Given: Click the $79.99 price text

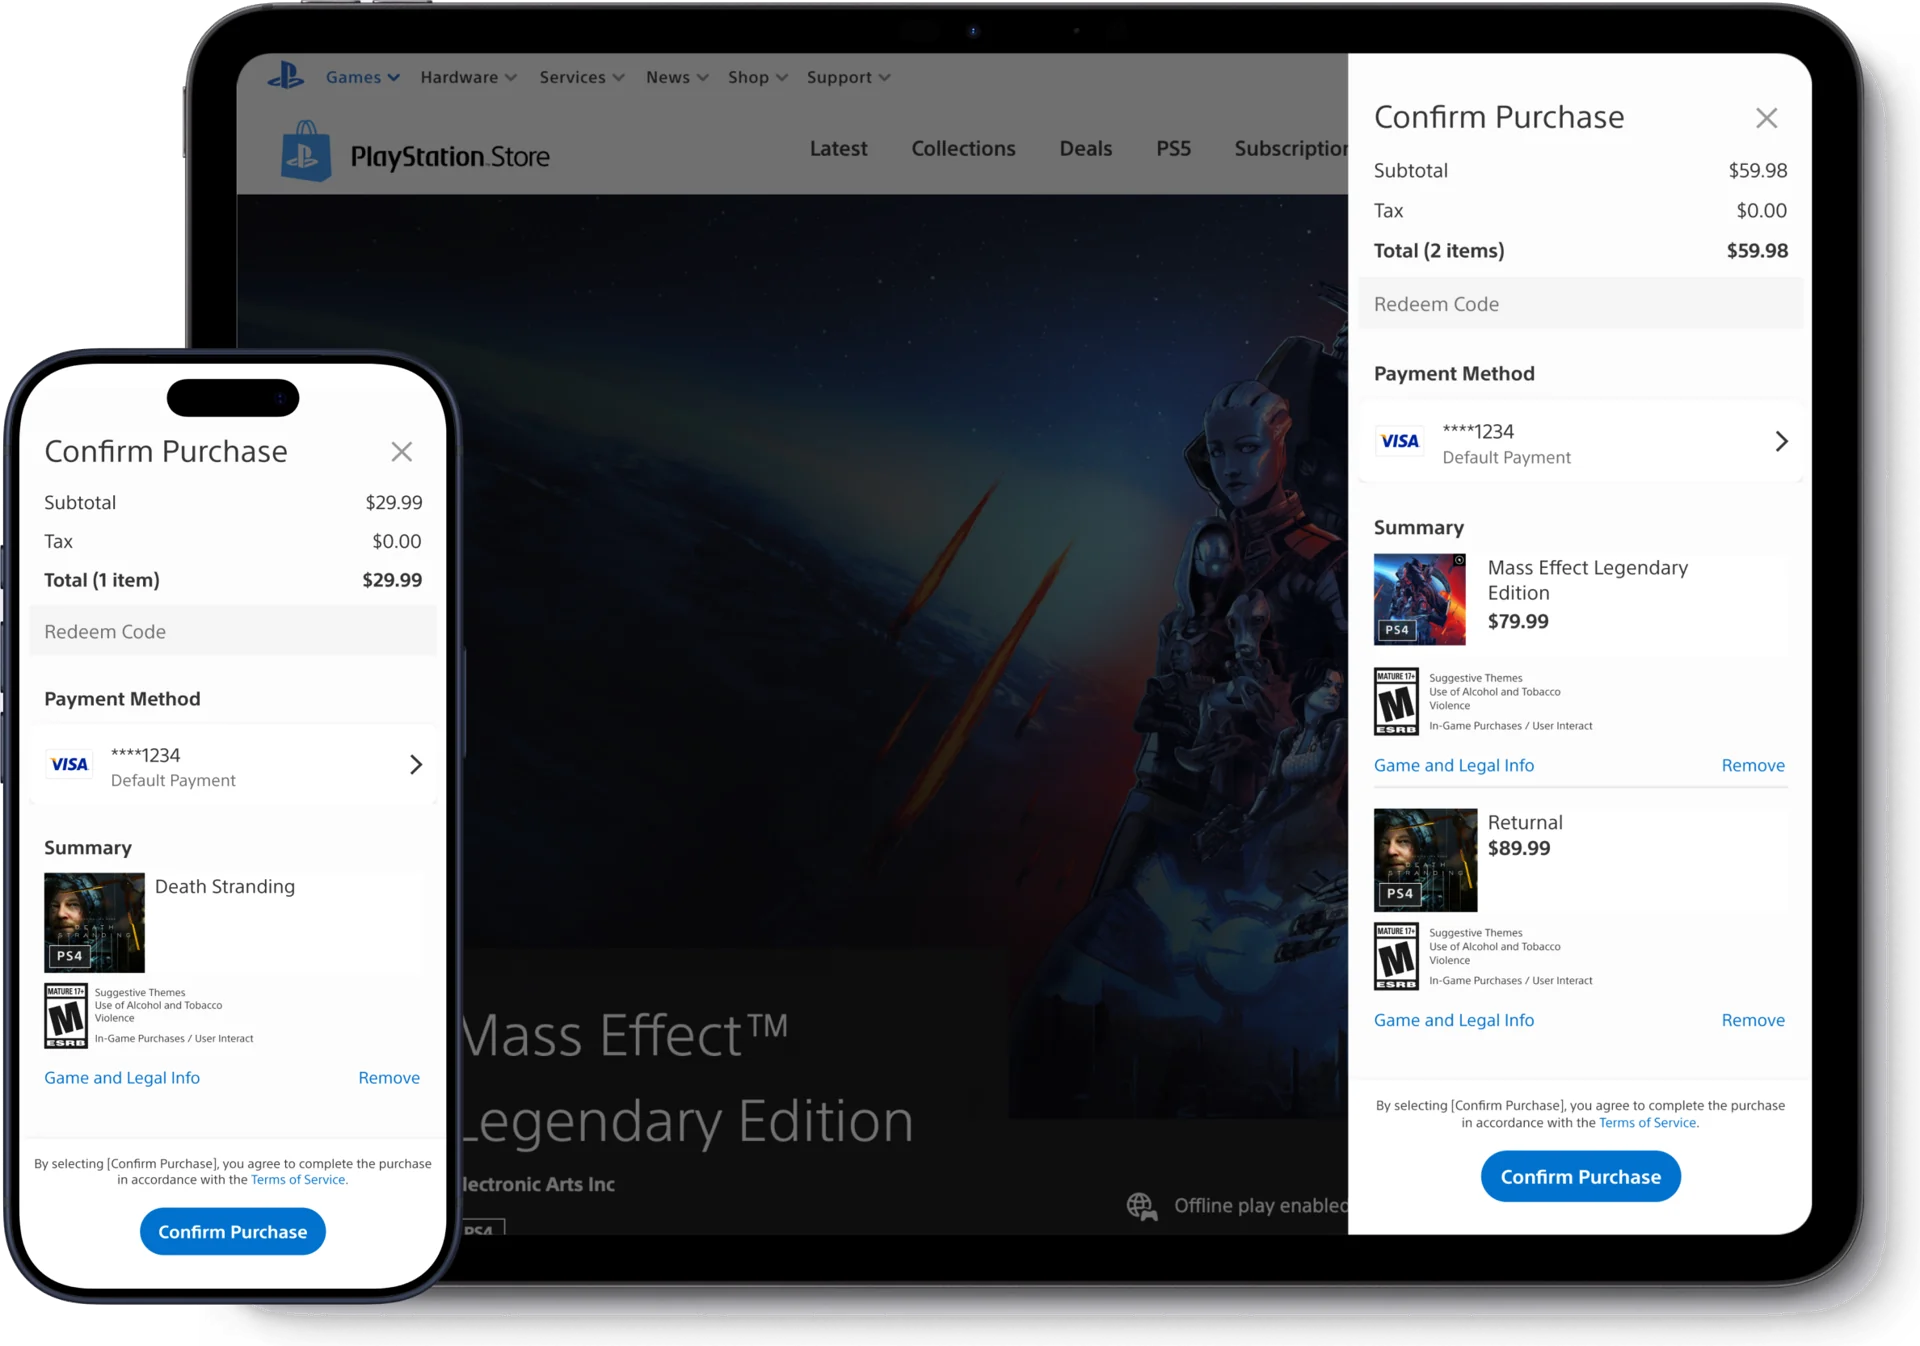Looking at the screenshot, I should tap(1518, 622).
